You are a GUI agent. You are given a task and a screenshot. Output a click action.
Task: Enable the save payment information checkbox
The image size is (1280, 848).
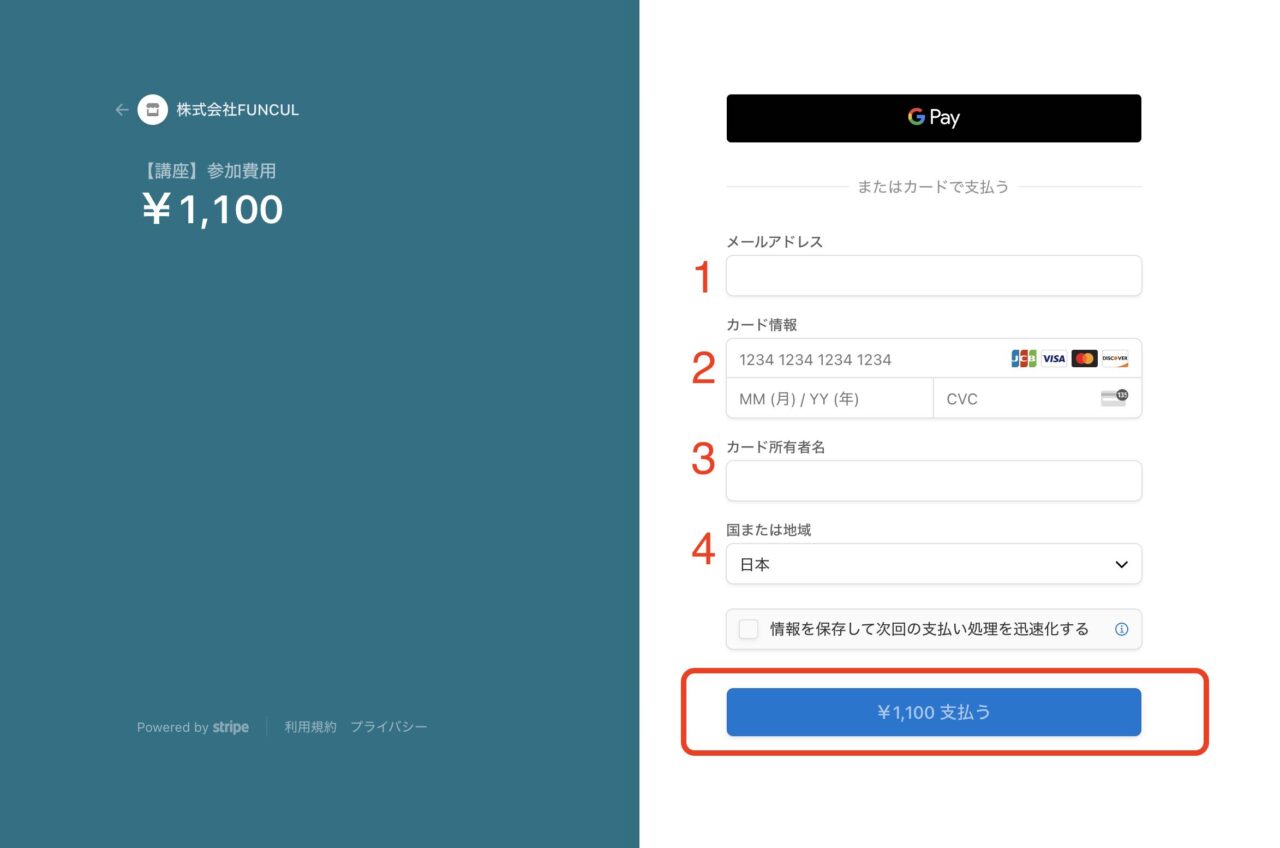pyautogui.click(x=748, y=630)
